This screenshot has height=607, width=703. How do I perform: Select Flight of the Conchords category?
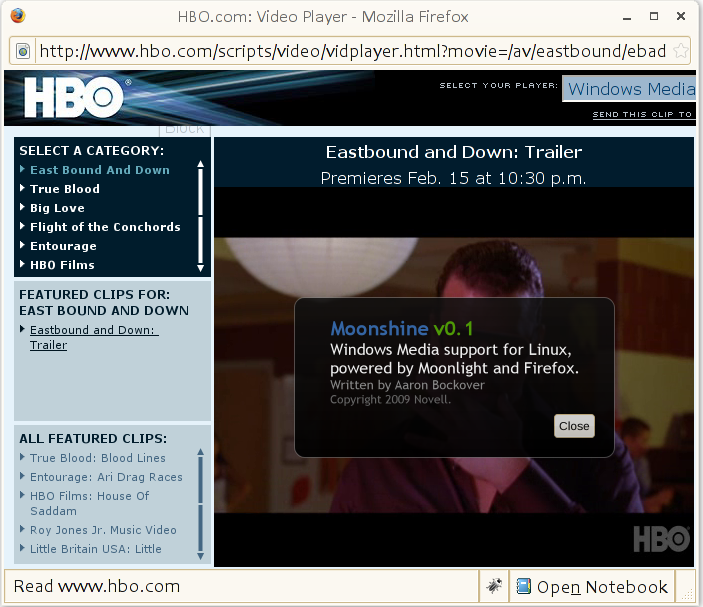point(105,227)
